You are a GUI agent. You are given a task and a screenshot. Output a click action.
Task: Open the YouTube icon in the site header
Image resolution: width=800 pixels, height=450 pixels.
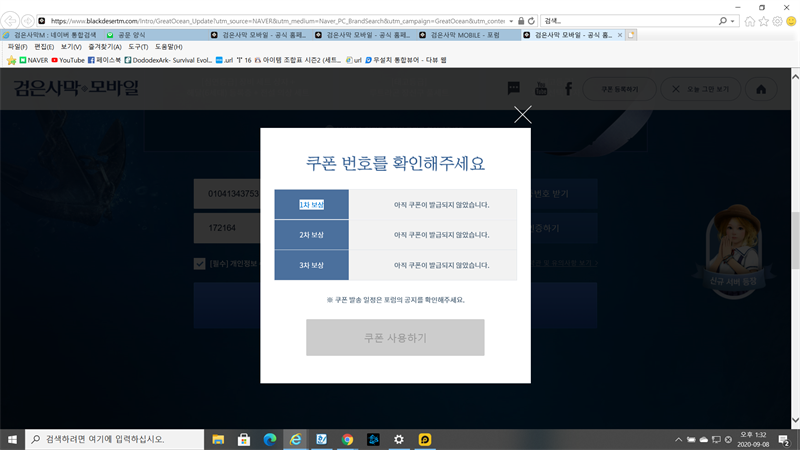(x=541, y=89)
